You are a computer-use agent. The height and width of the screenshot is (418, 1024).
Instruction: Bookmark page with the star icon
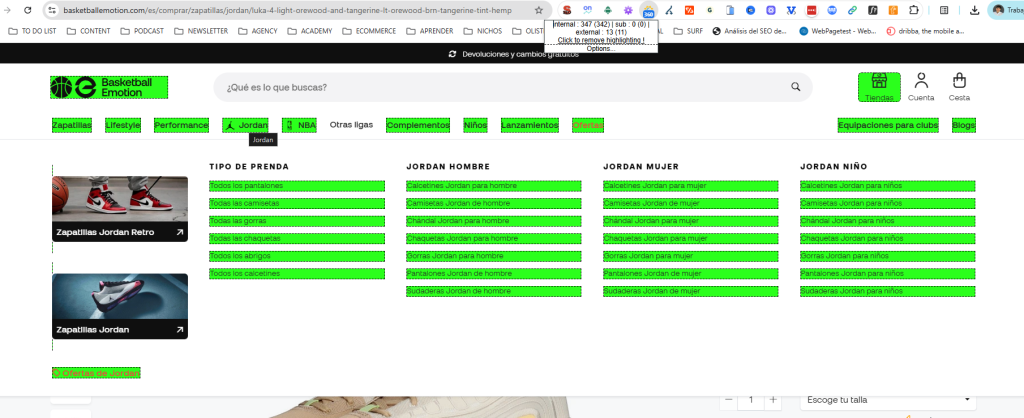tap(539, 9)
